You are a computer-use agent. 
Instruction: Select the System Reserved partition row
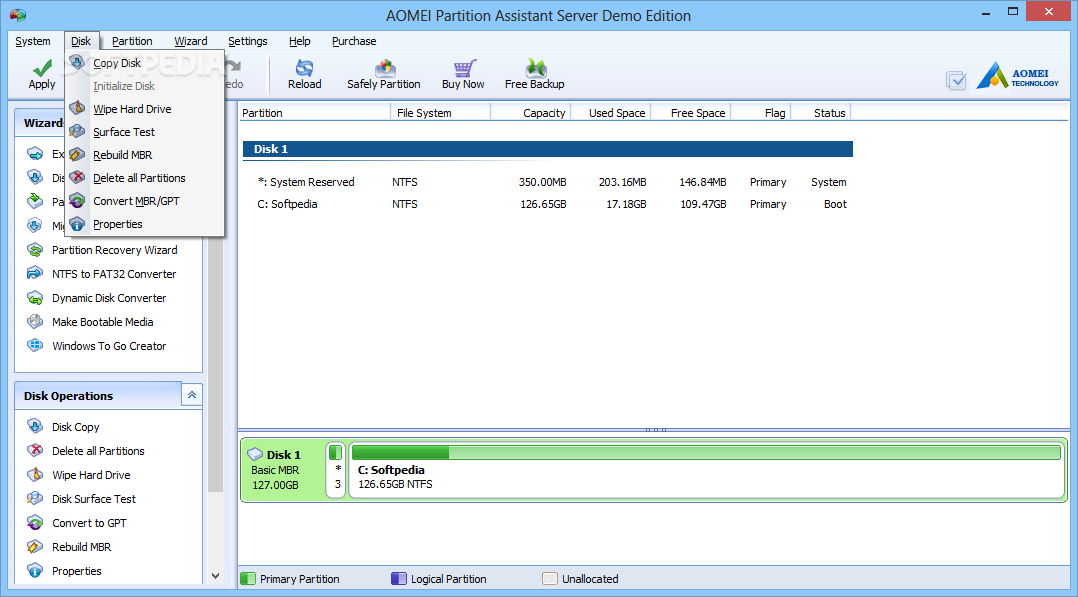click(548, 182)
